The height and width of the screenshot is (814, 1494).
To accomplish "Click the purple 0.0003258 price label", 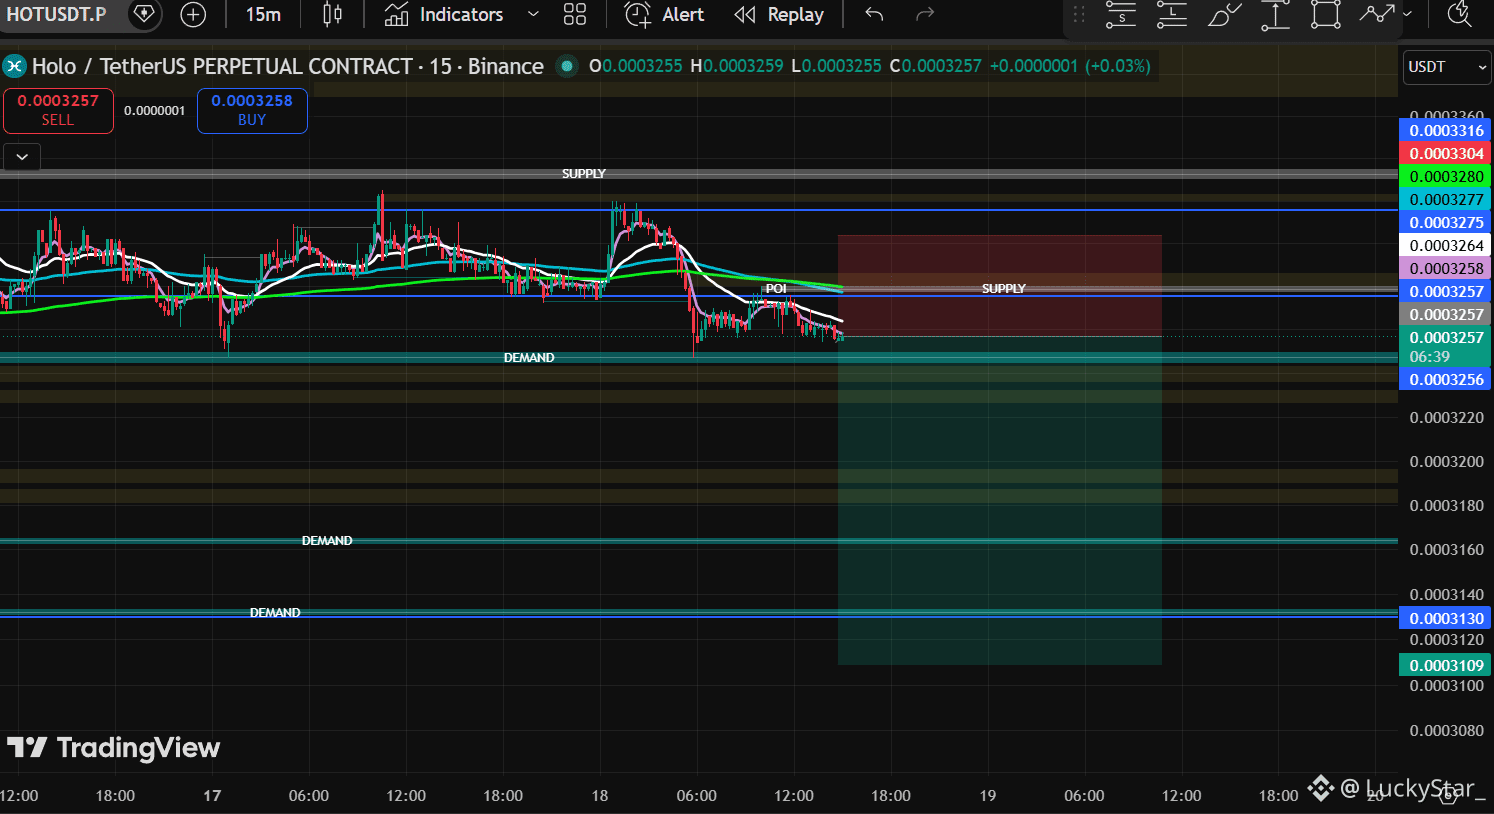I will coord(1445,269).
